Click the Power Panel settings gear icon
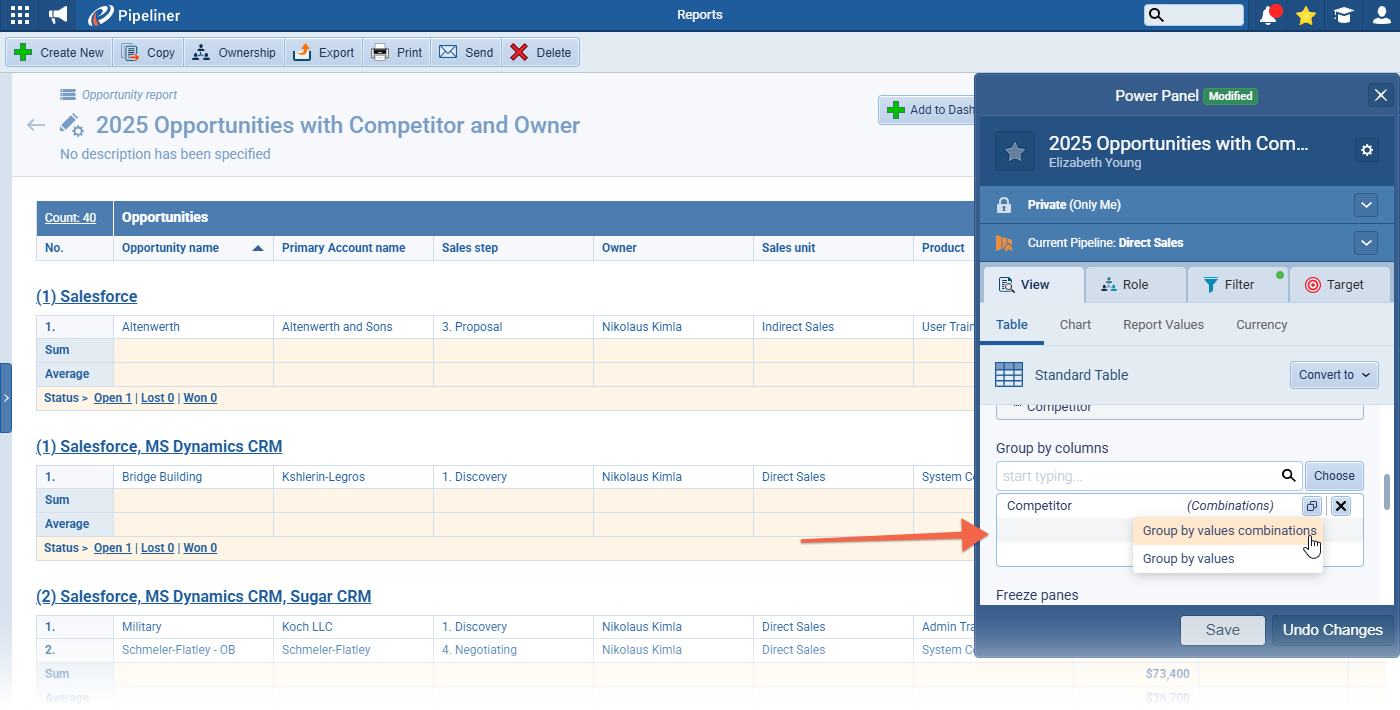This screenshot has height=710, width=1400. (1367, 150)
